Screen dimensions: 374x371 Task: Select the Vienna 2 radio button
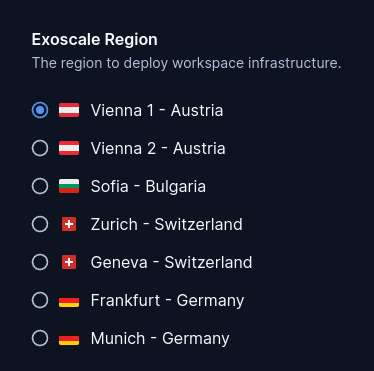click(x=40, y=148)
